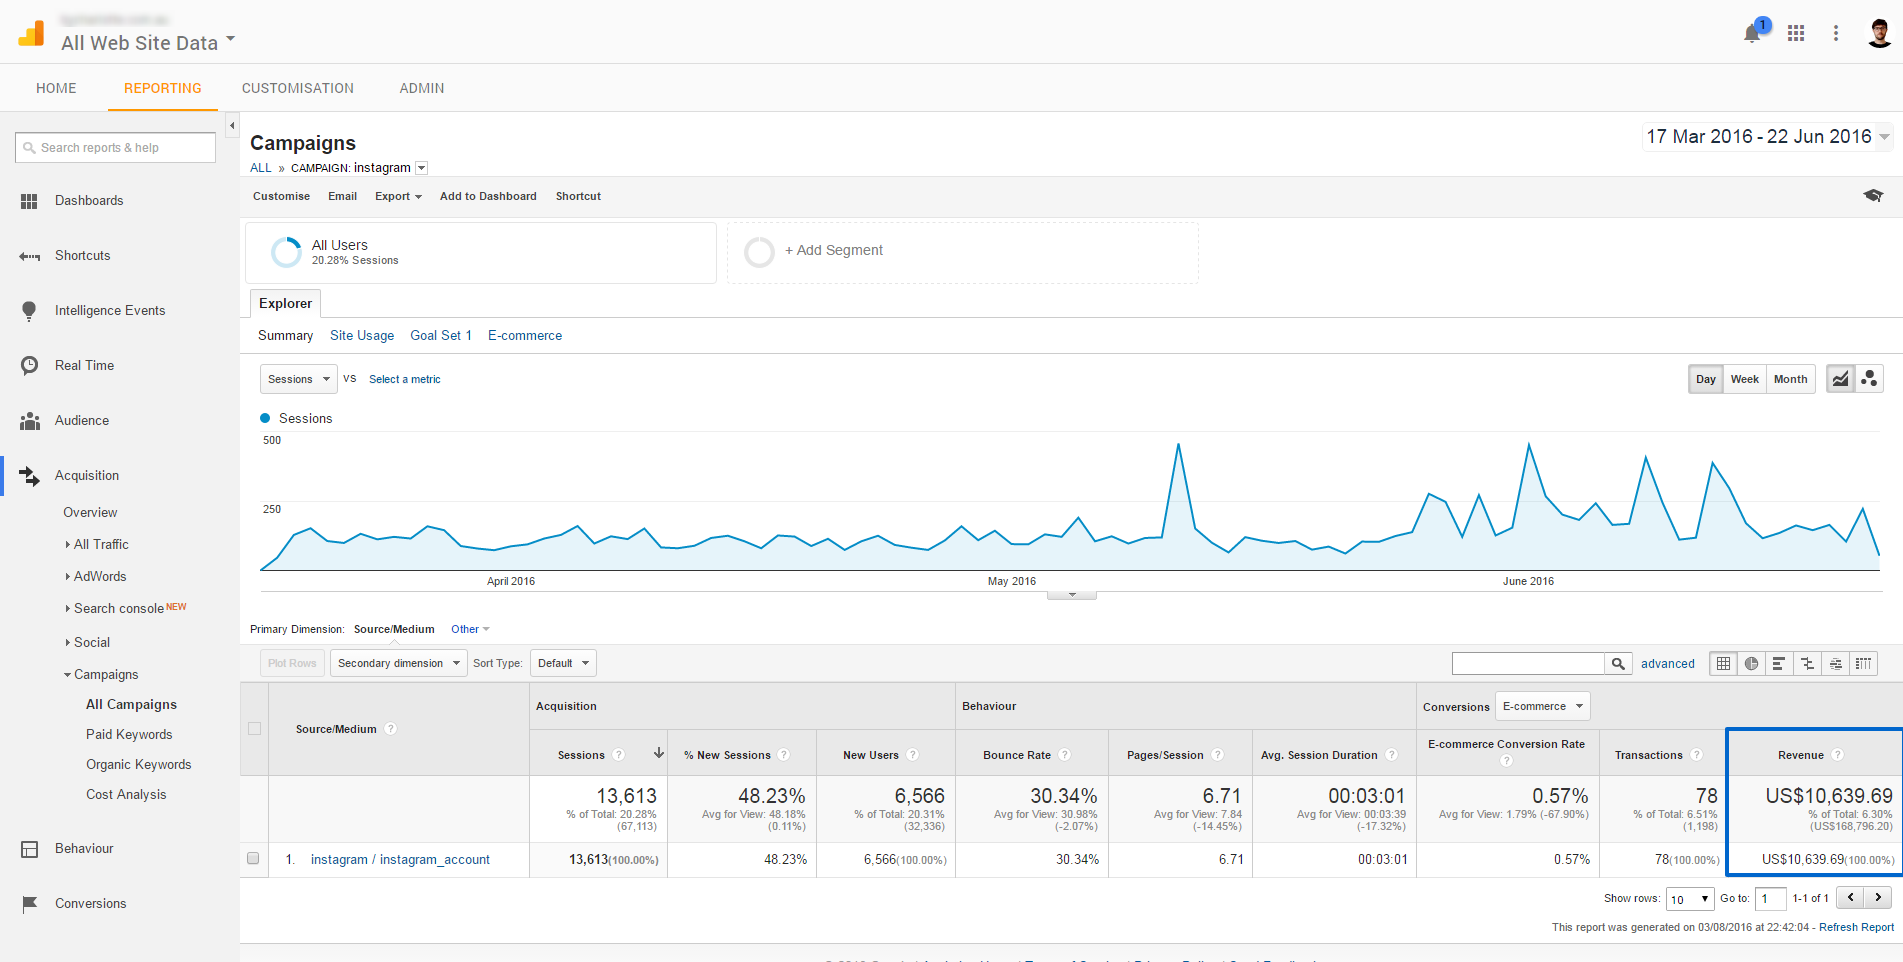Switch chart to motion chart view
The height and width of the screenshot is (962, 1903).
[1869, 379]
